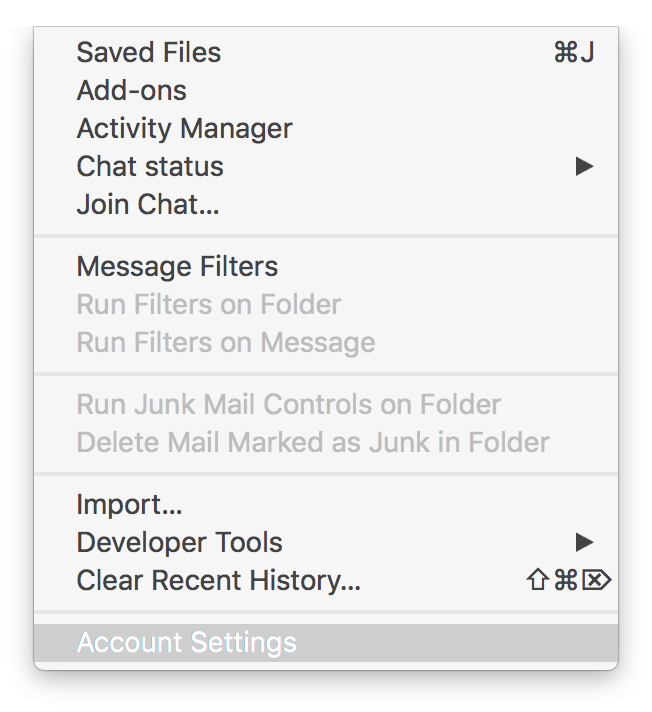Choose Clear Recent History…

pos(326,580)
